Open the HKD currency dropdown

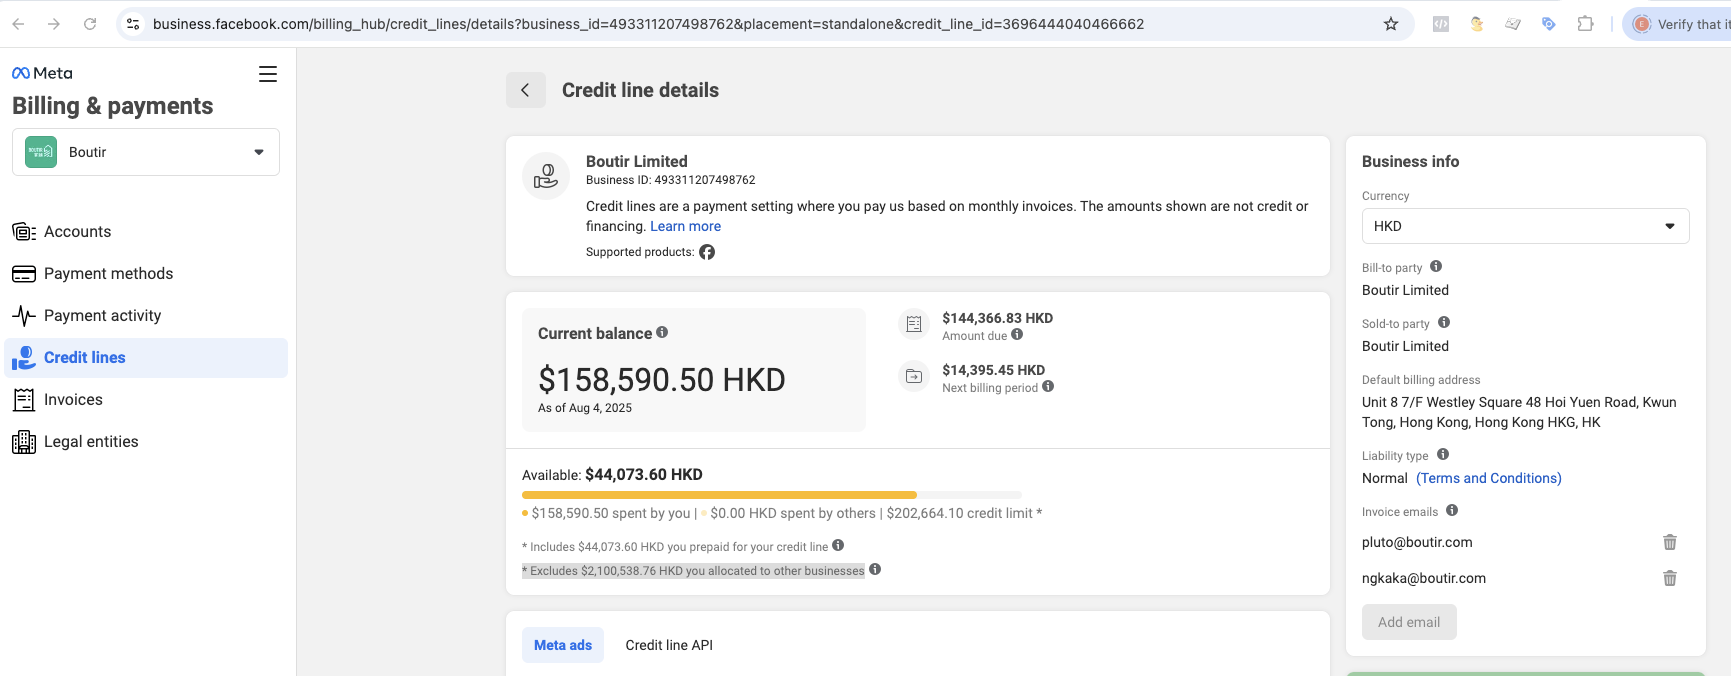(x=1525, y=226)
